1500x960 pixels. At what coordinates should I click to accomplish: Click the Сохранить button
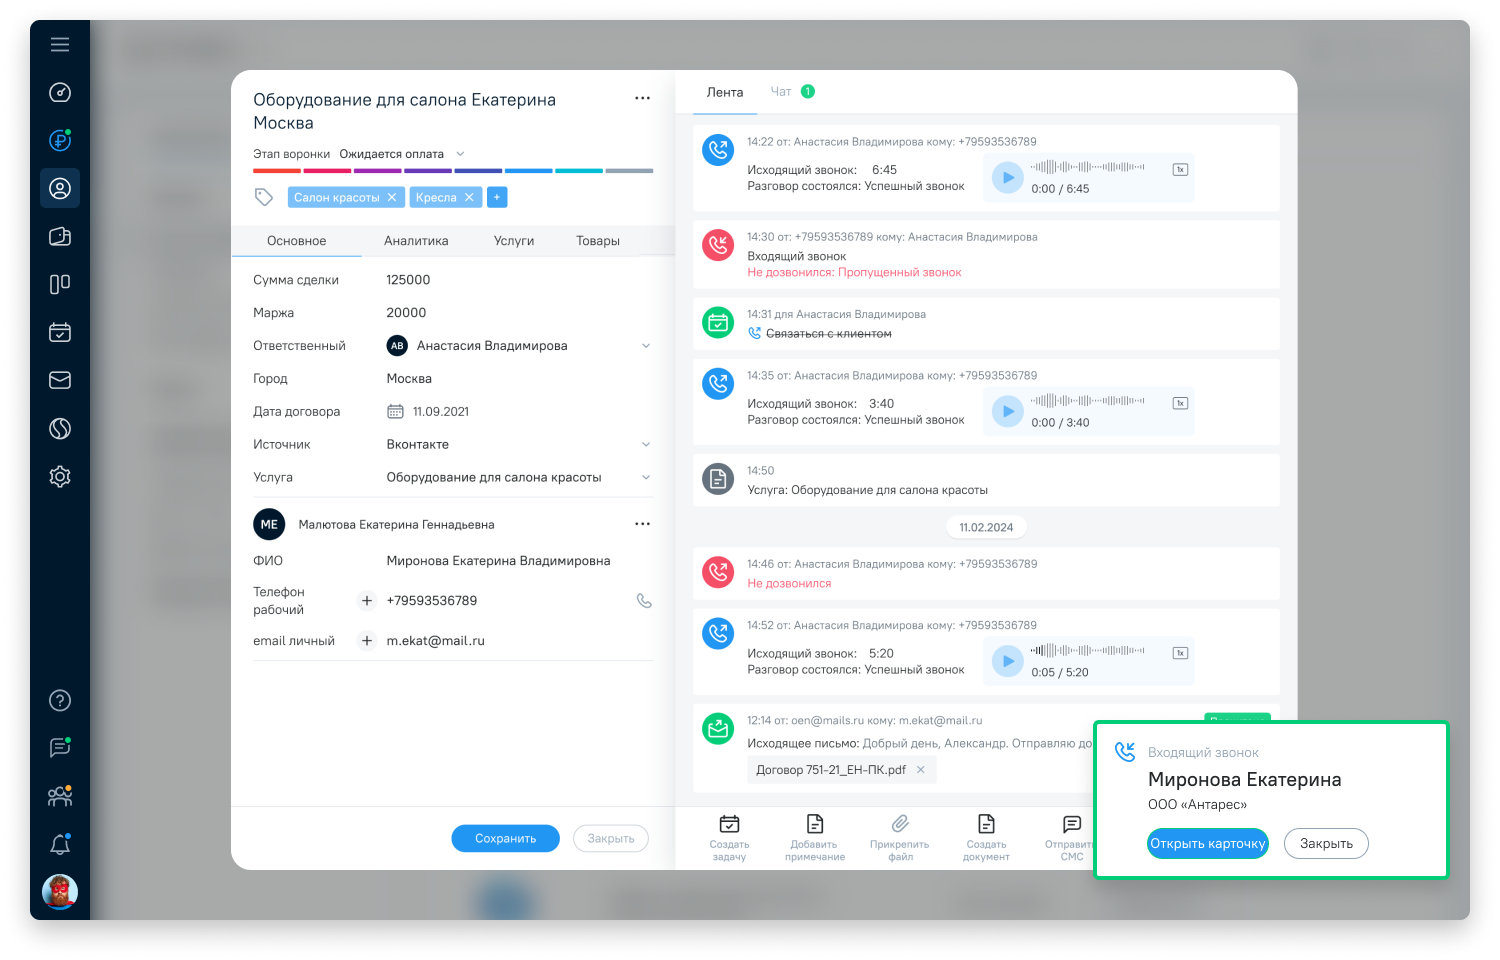505,838
